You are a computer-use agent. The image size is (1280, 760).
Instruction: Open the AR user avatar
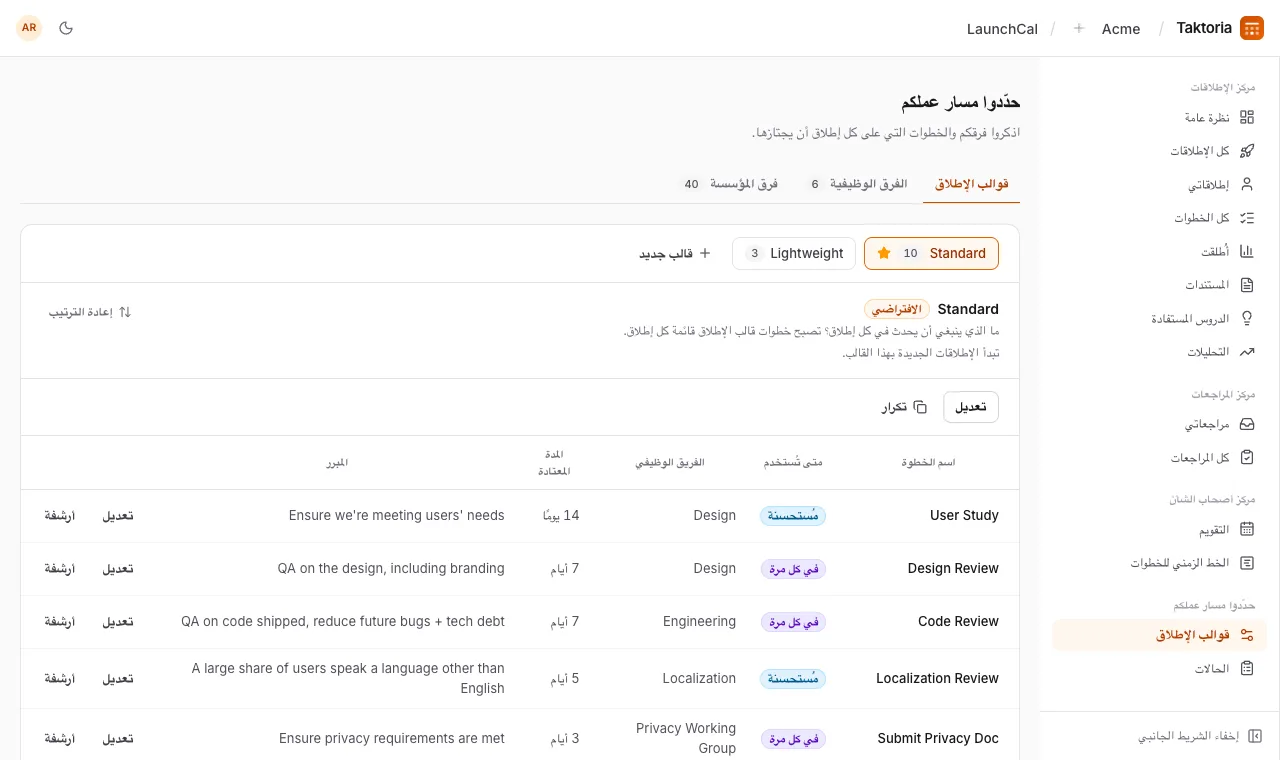pyautogui.click(x=29, y=28)
